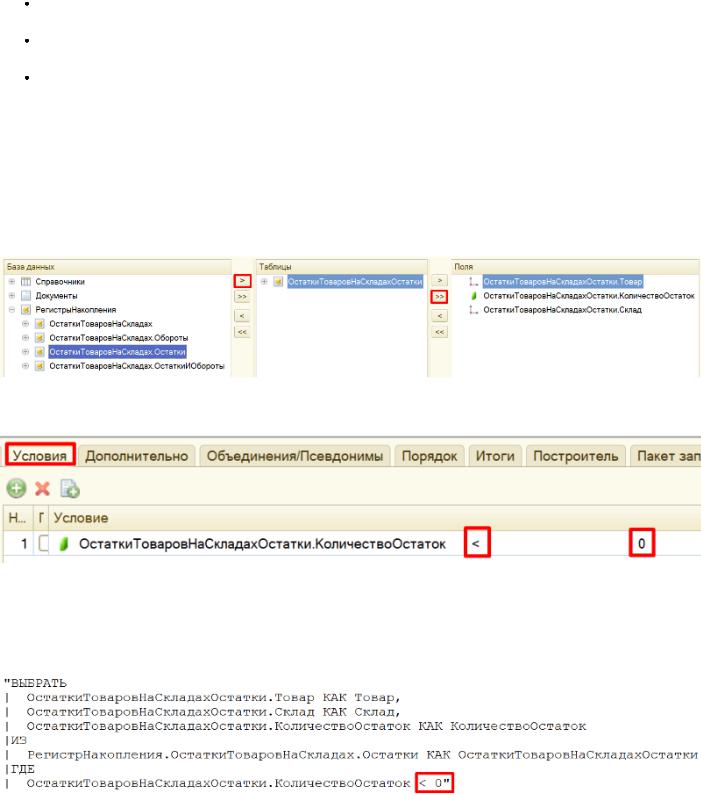Select ОстаткиТоваровНаСкладахОстатки.КоличествоОстаток in the Поля list
Viewport: 701px width, 795px height.
(x=588, y=296)
